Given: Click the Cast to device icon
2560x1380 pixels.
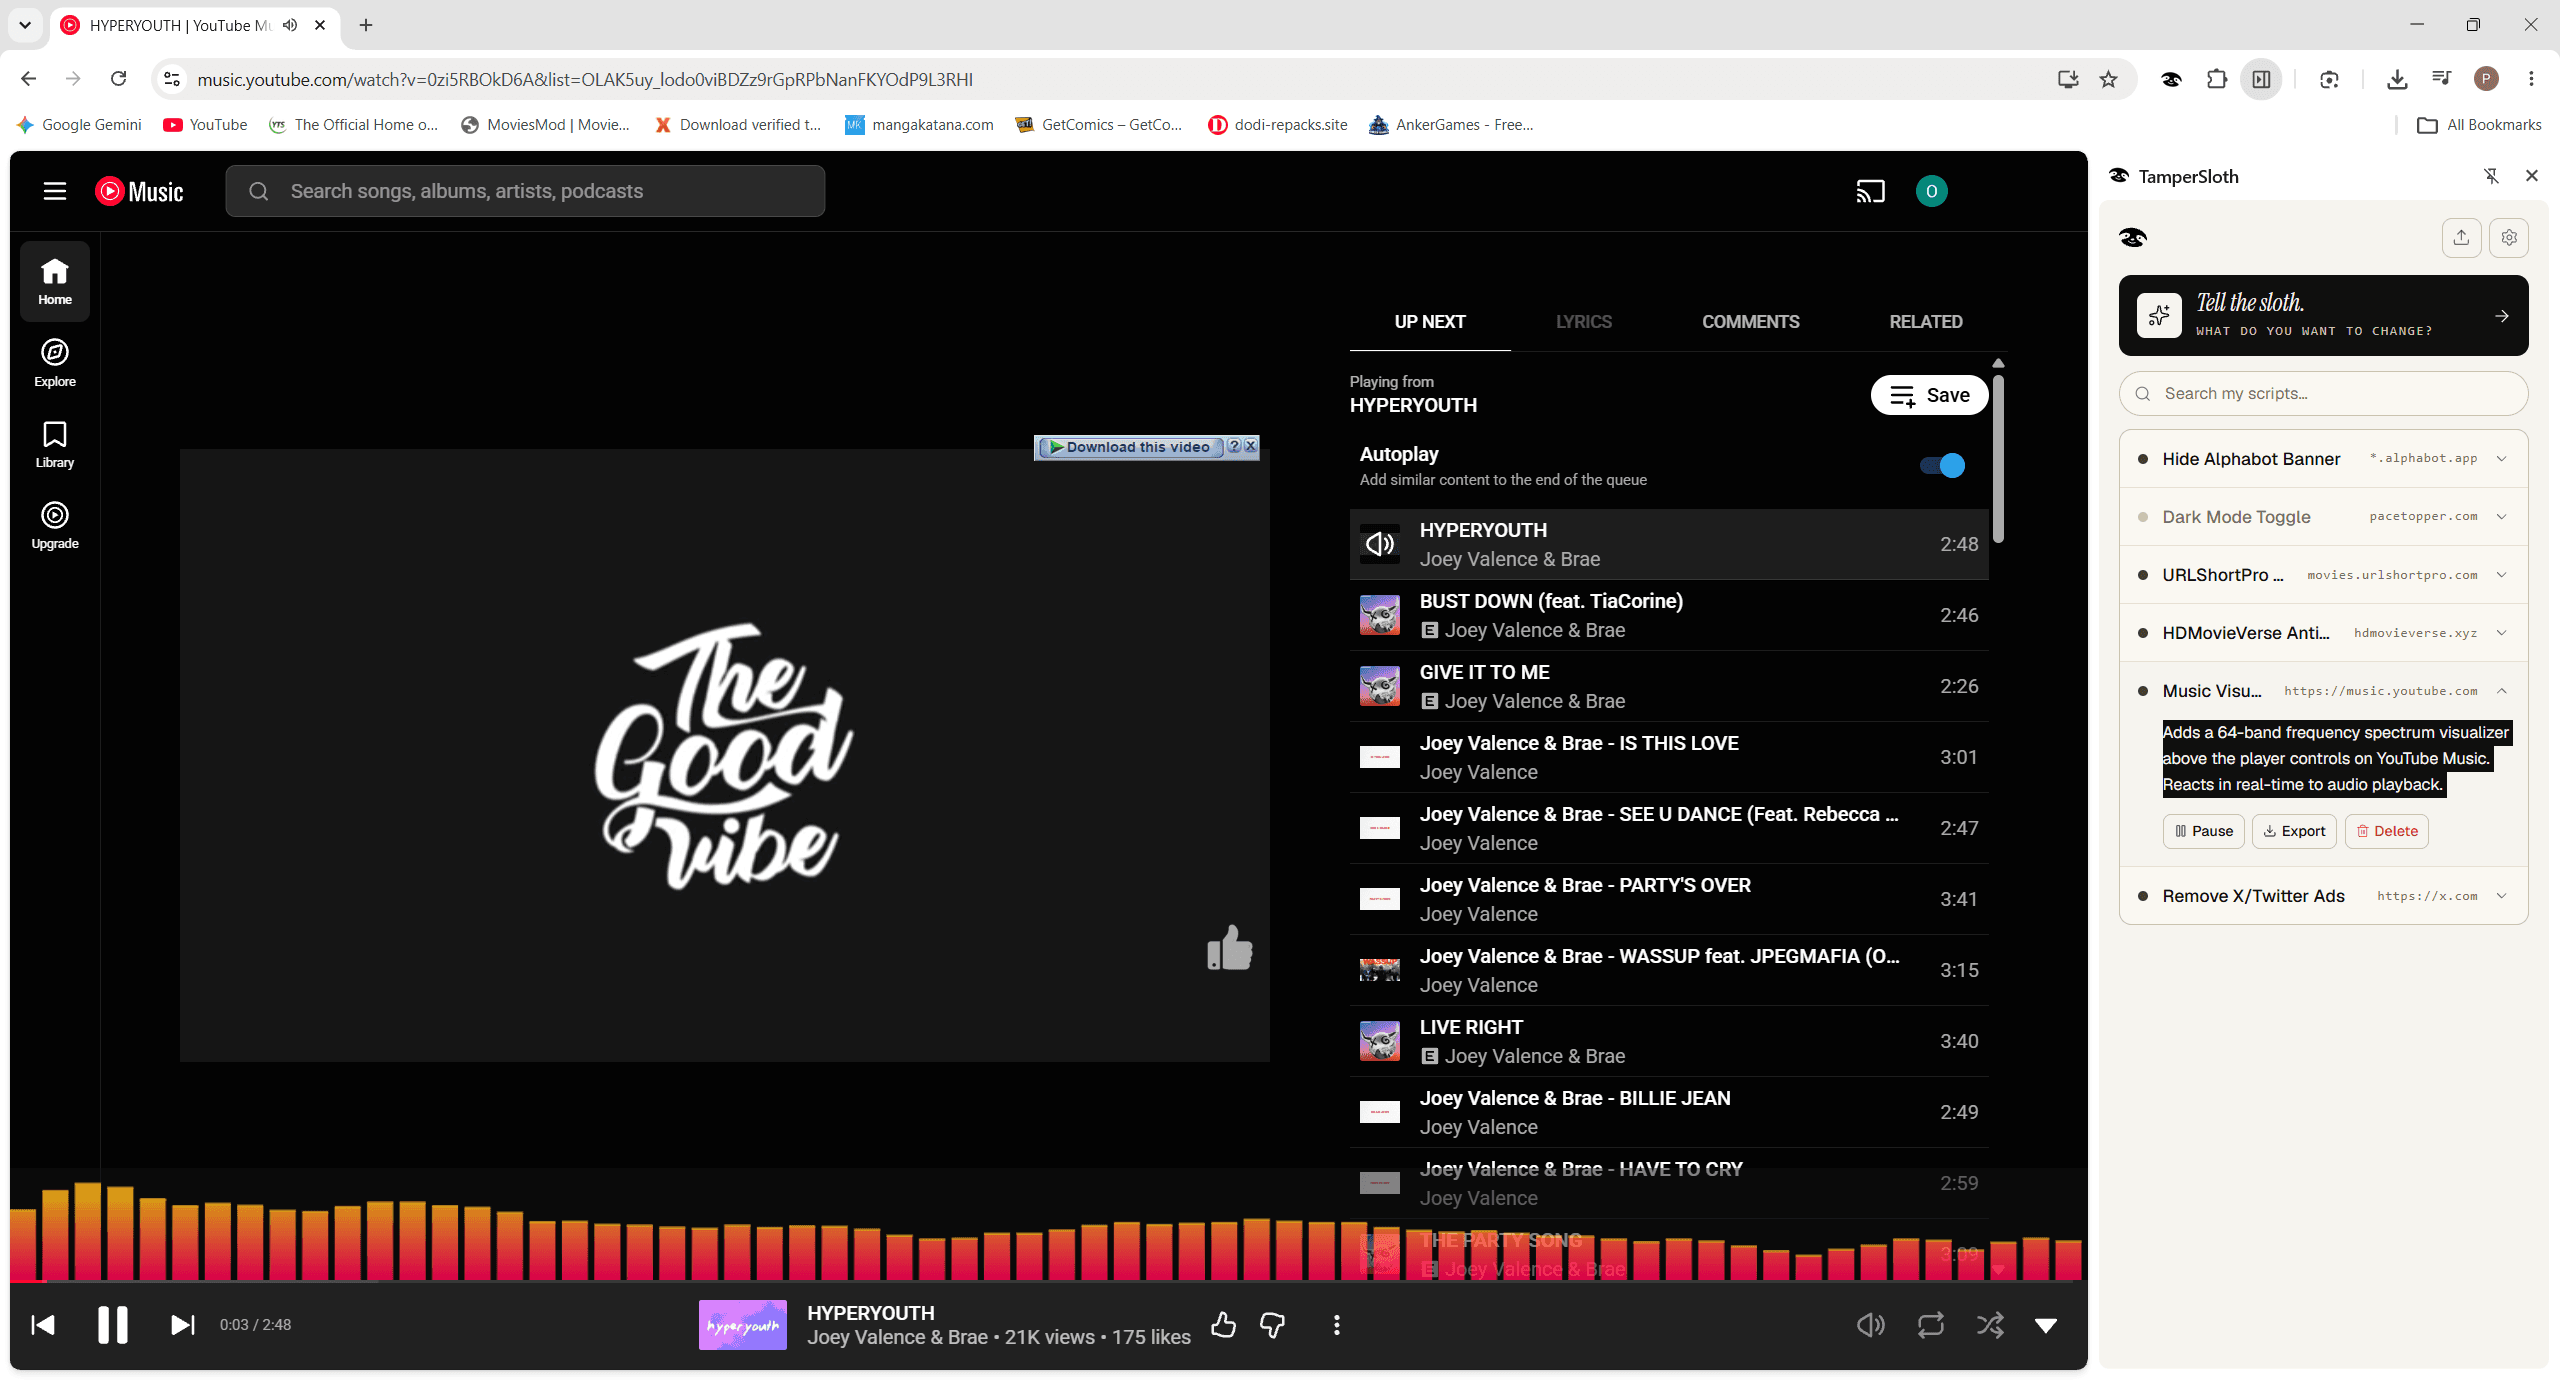Looking at the screenshot, I should pyautogui.click(x=1870, y=191).
